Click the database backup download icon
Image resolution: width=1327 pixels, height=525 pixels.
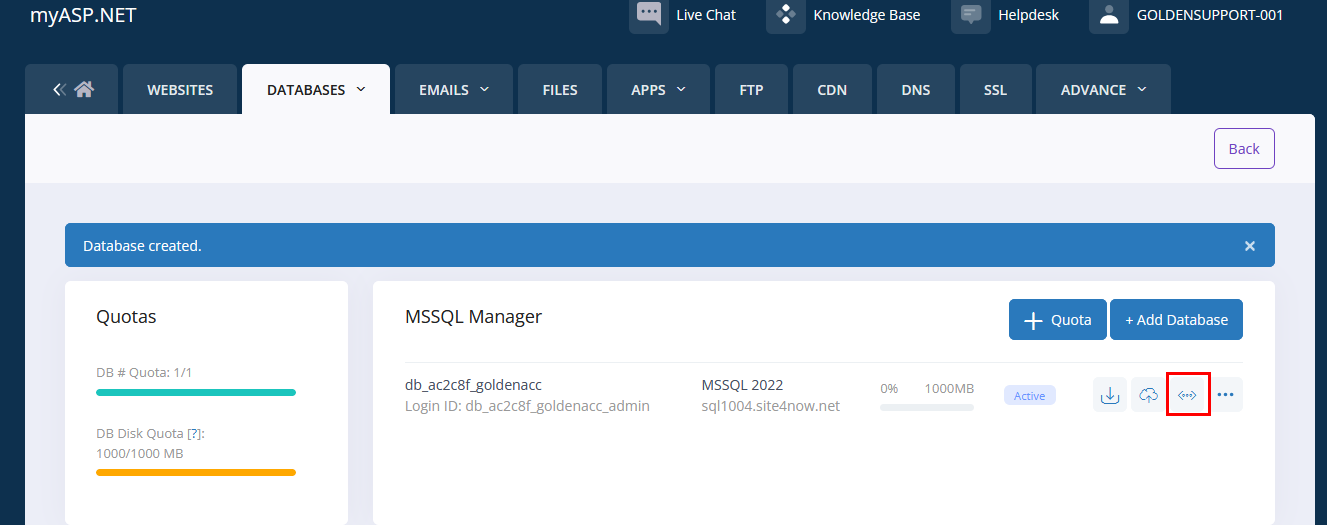click(1109, 395)
